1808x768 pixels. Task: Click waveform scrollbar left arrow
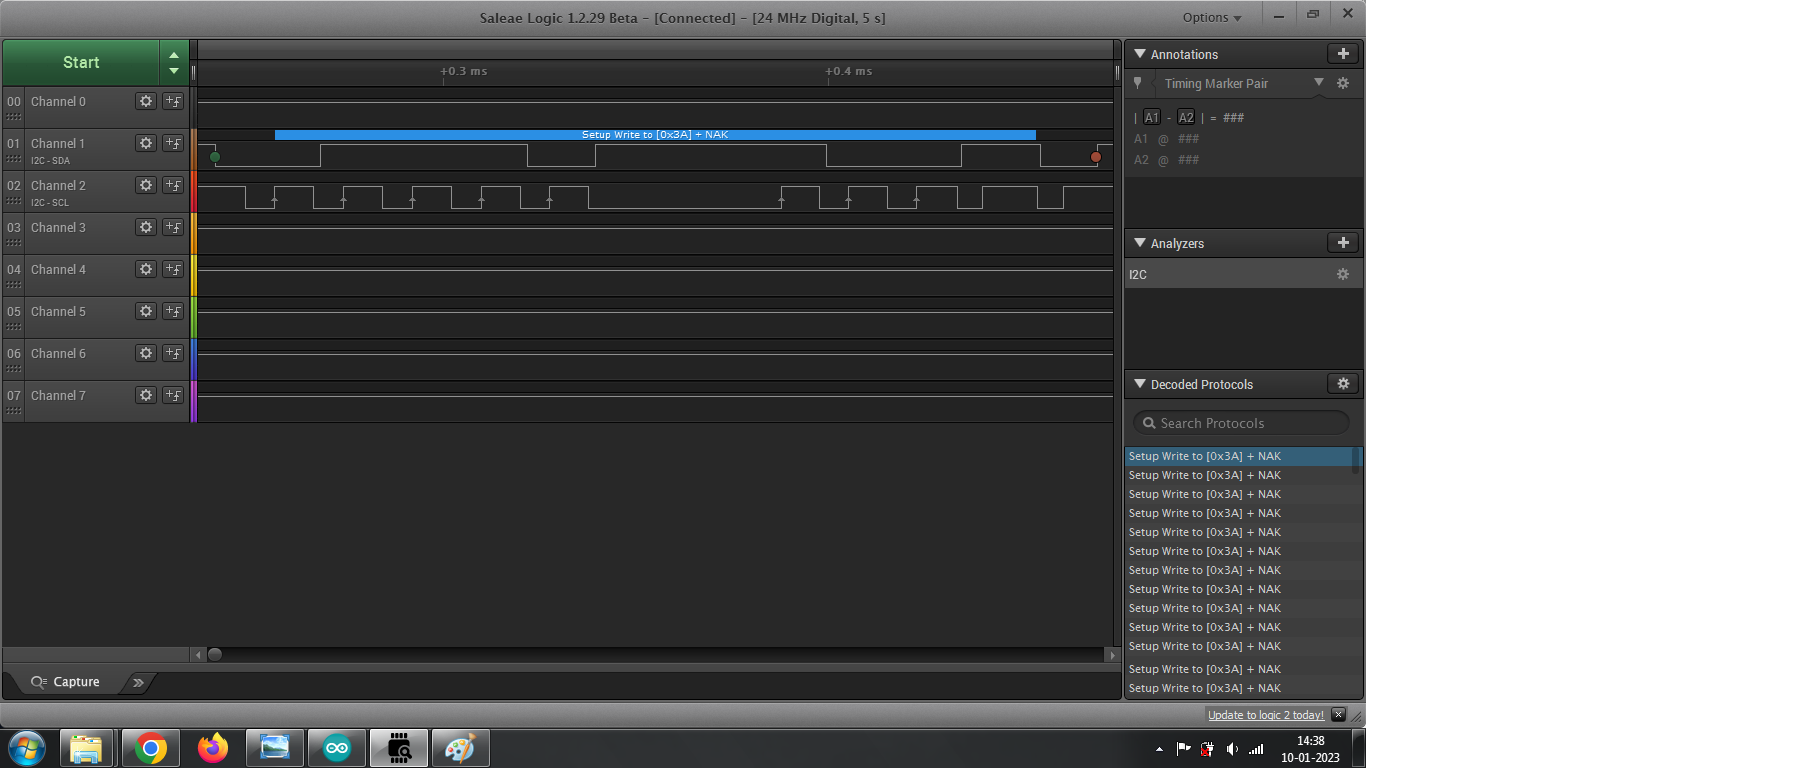[198, 655]
